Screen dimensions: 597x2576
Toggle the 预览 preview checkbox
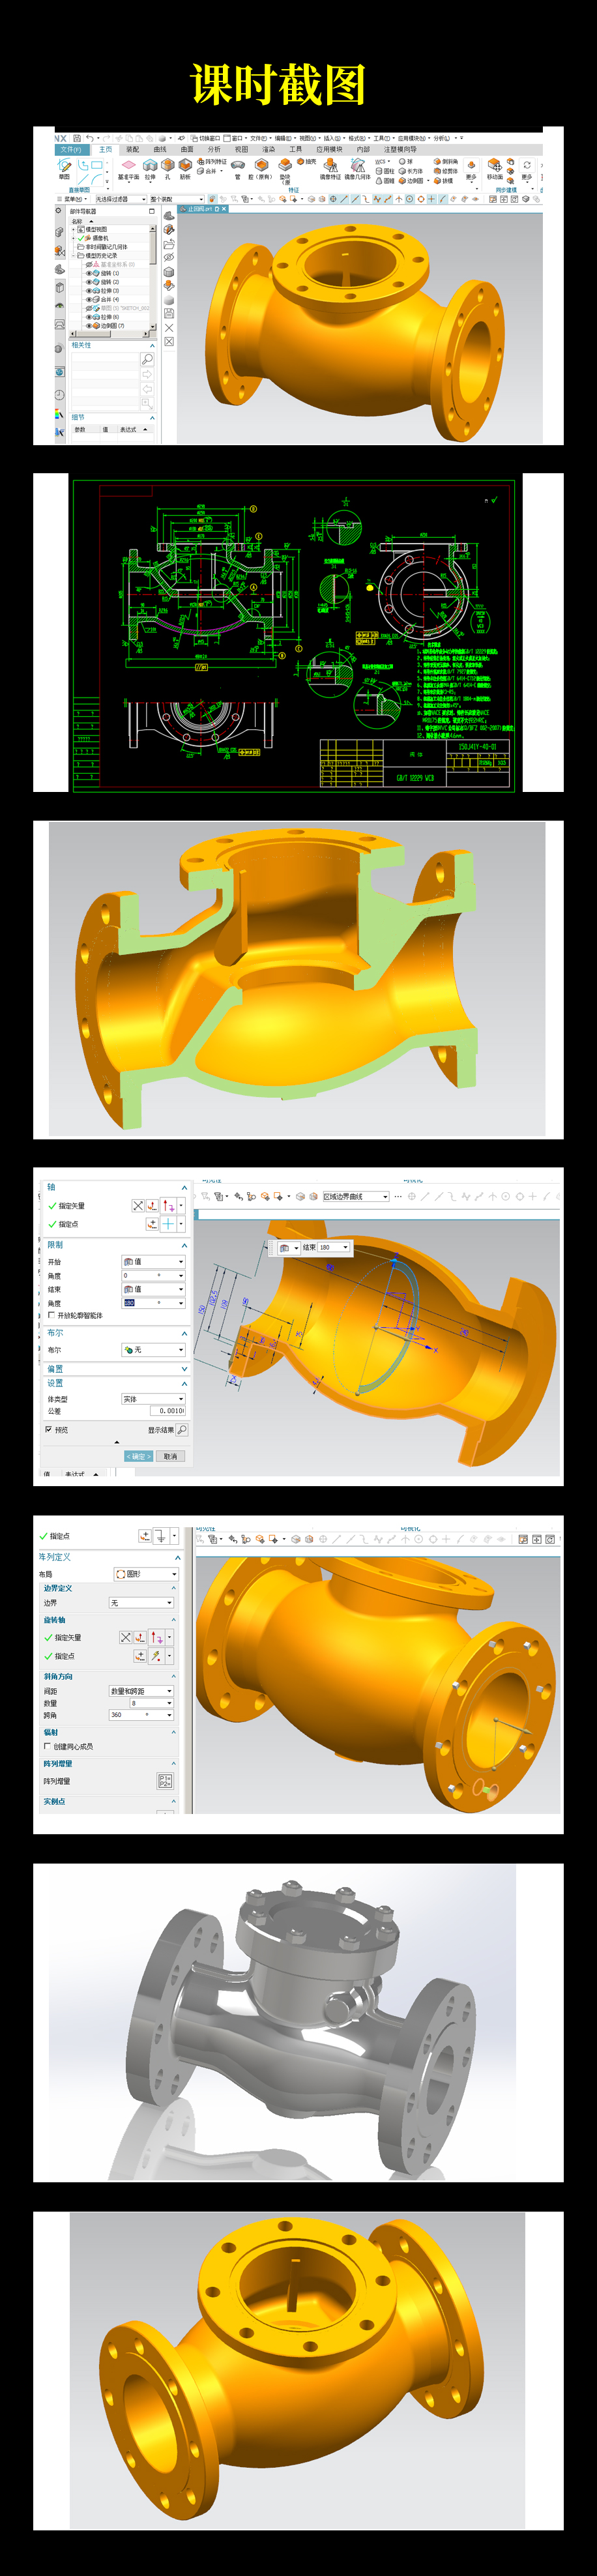coord(48,1430)
